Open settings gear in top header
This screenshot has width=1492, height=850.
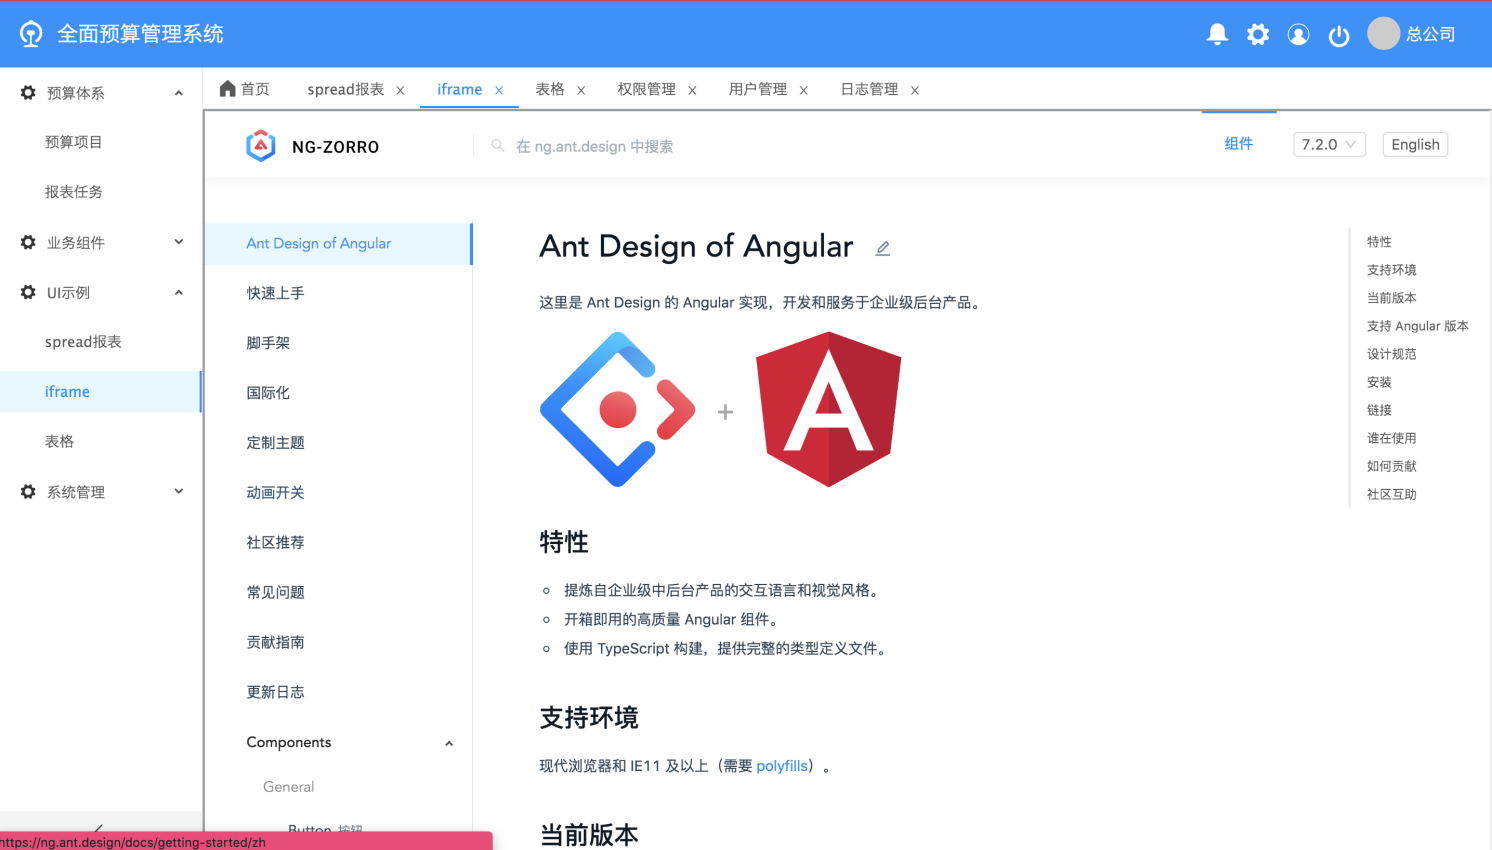tap(1258, 35)
